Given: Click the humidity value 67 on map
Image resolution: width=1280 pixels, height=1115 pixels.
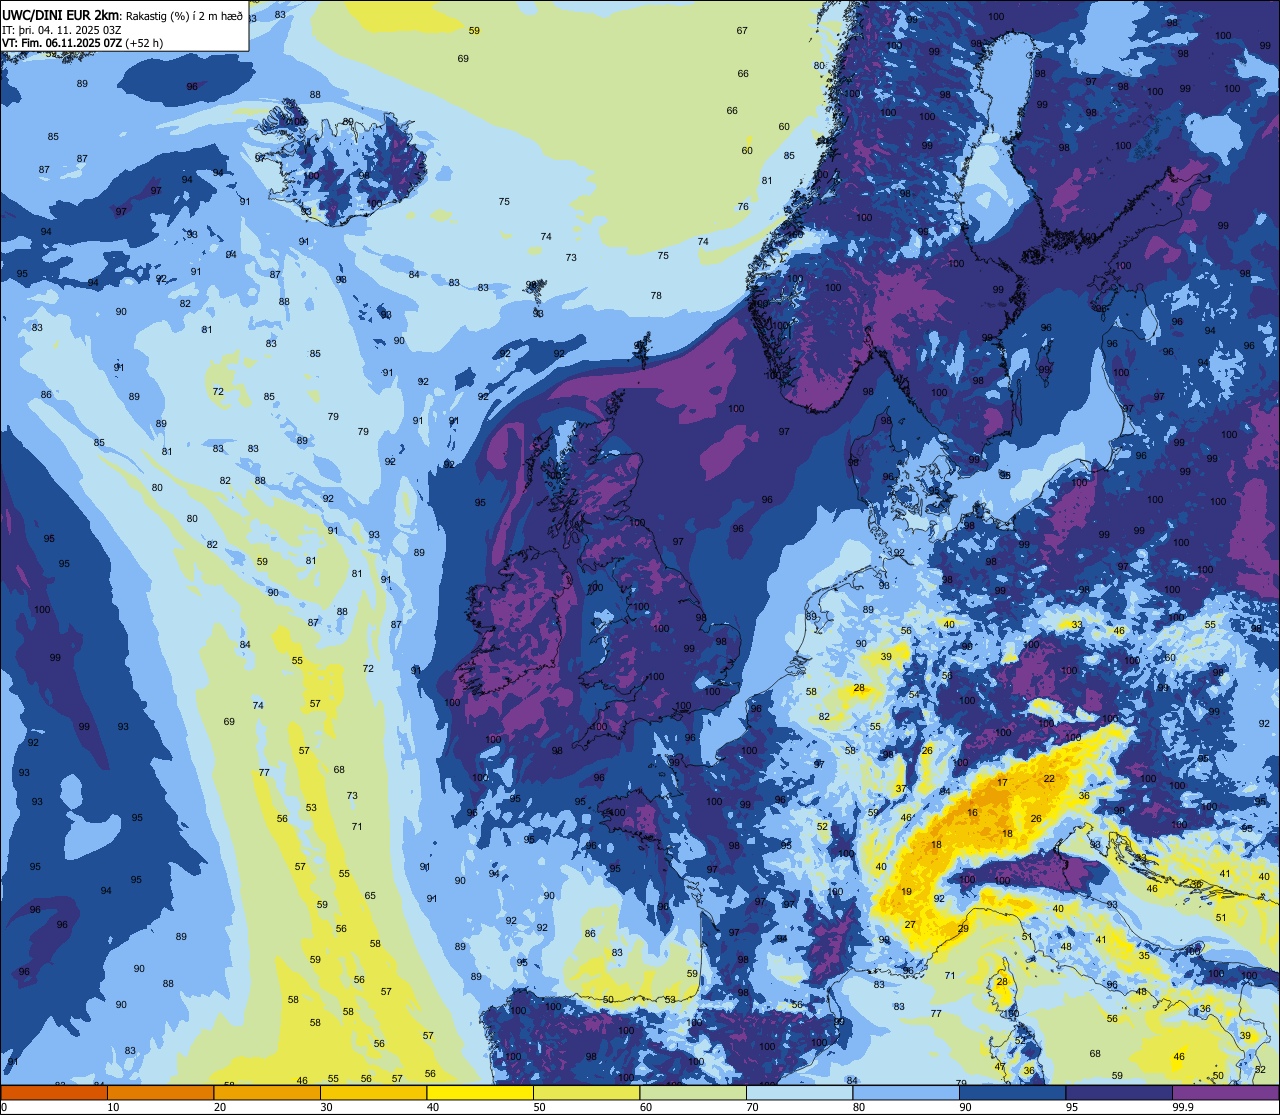Looking at the screenshot, I should pyautogui.click(x=742, y=31).
